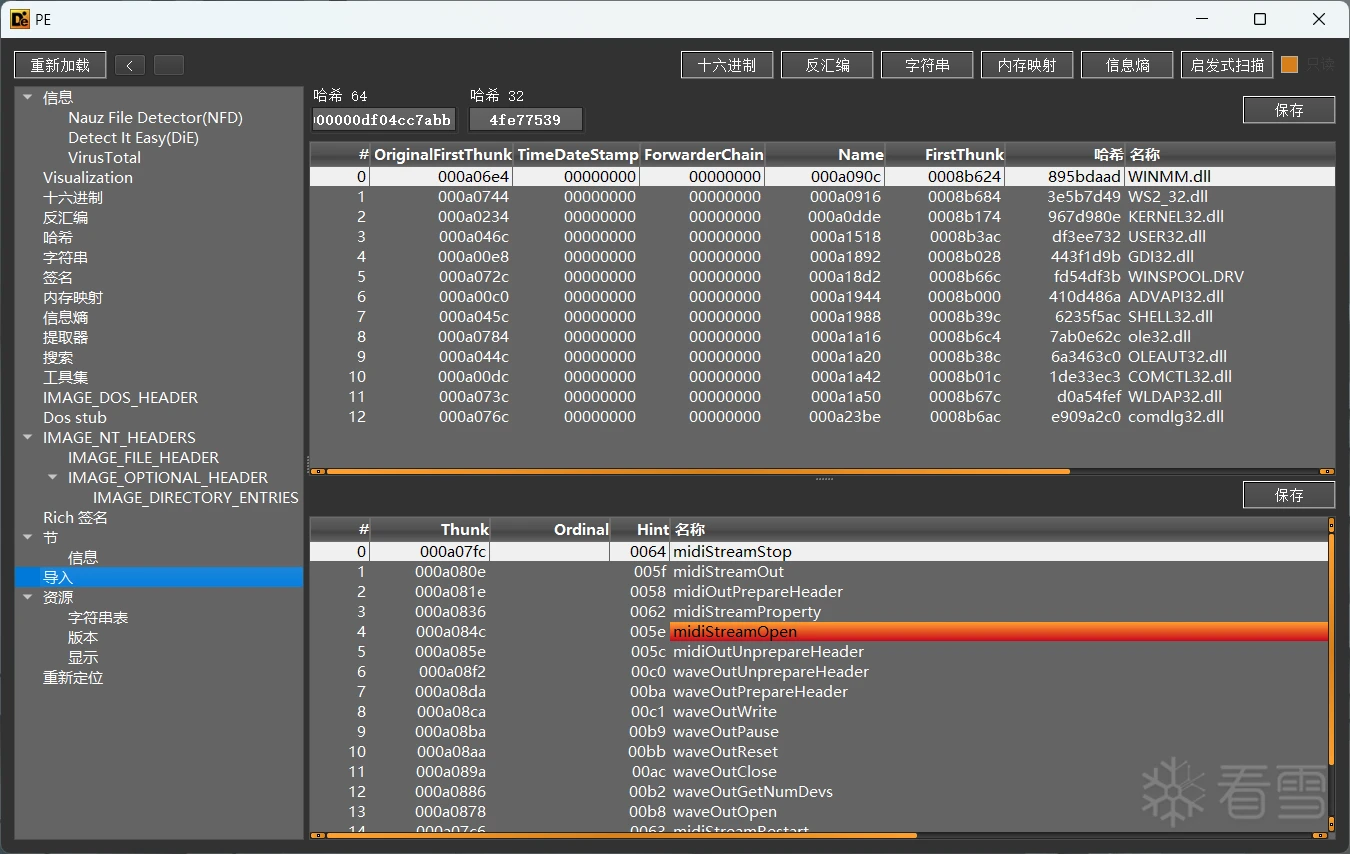Toggle the 只读 read-only checkbox
1350x854 pixels.
[1289, 64]
